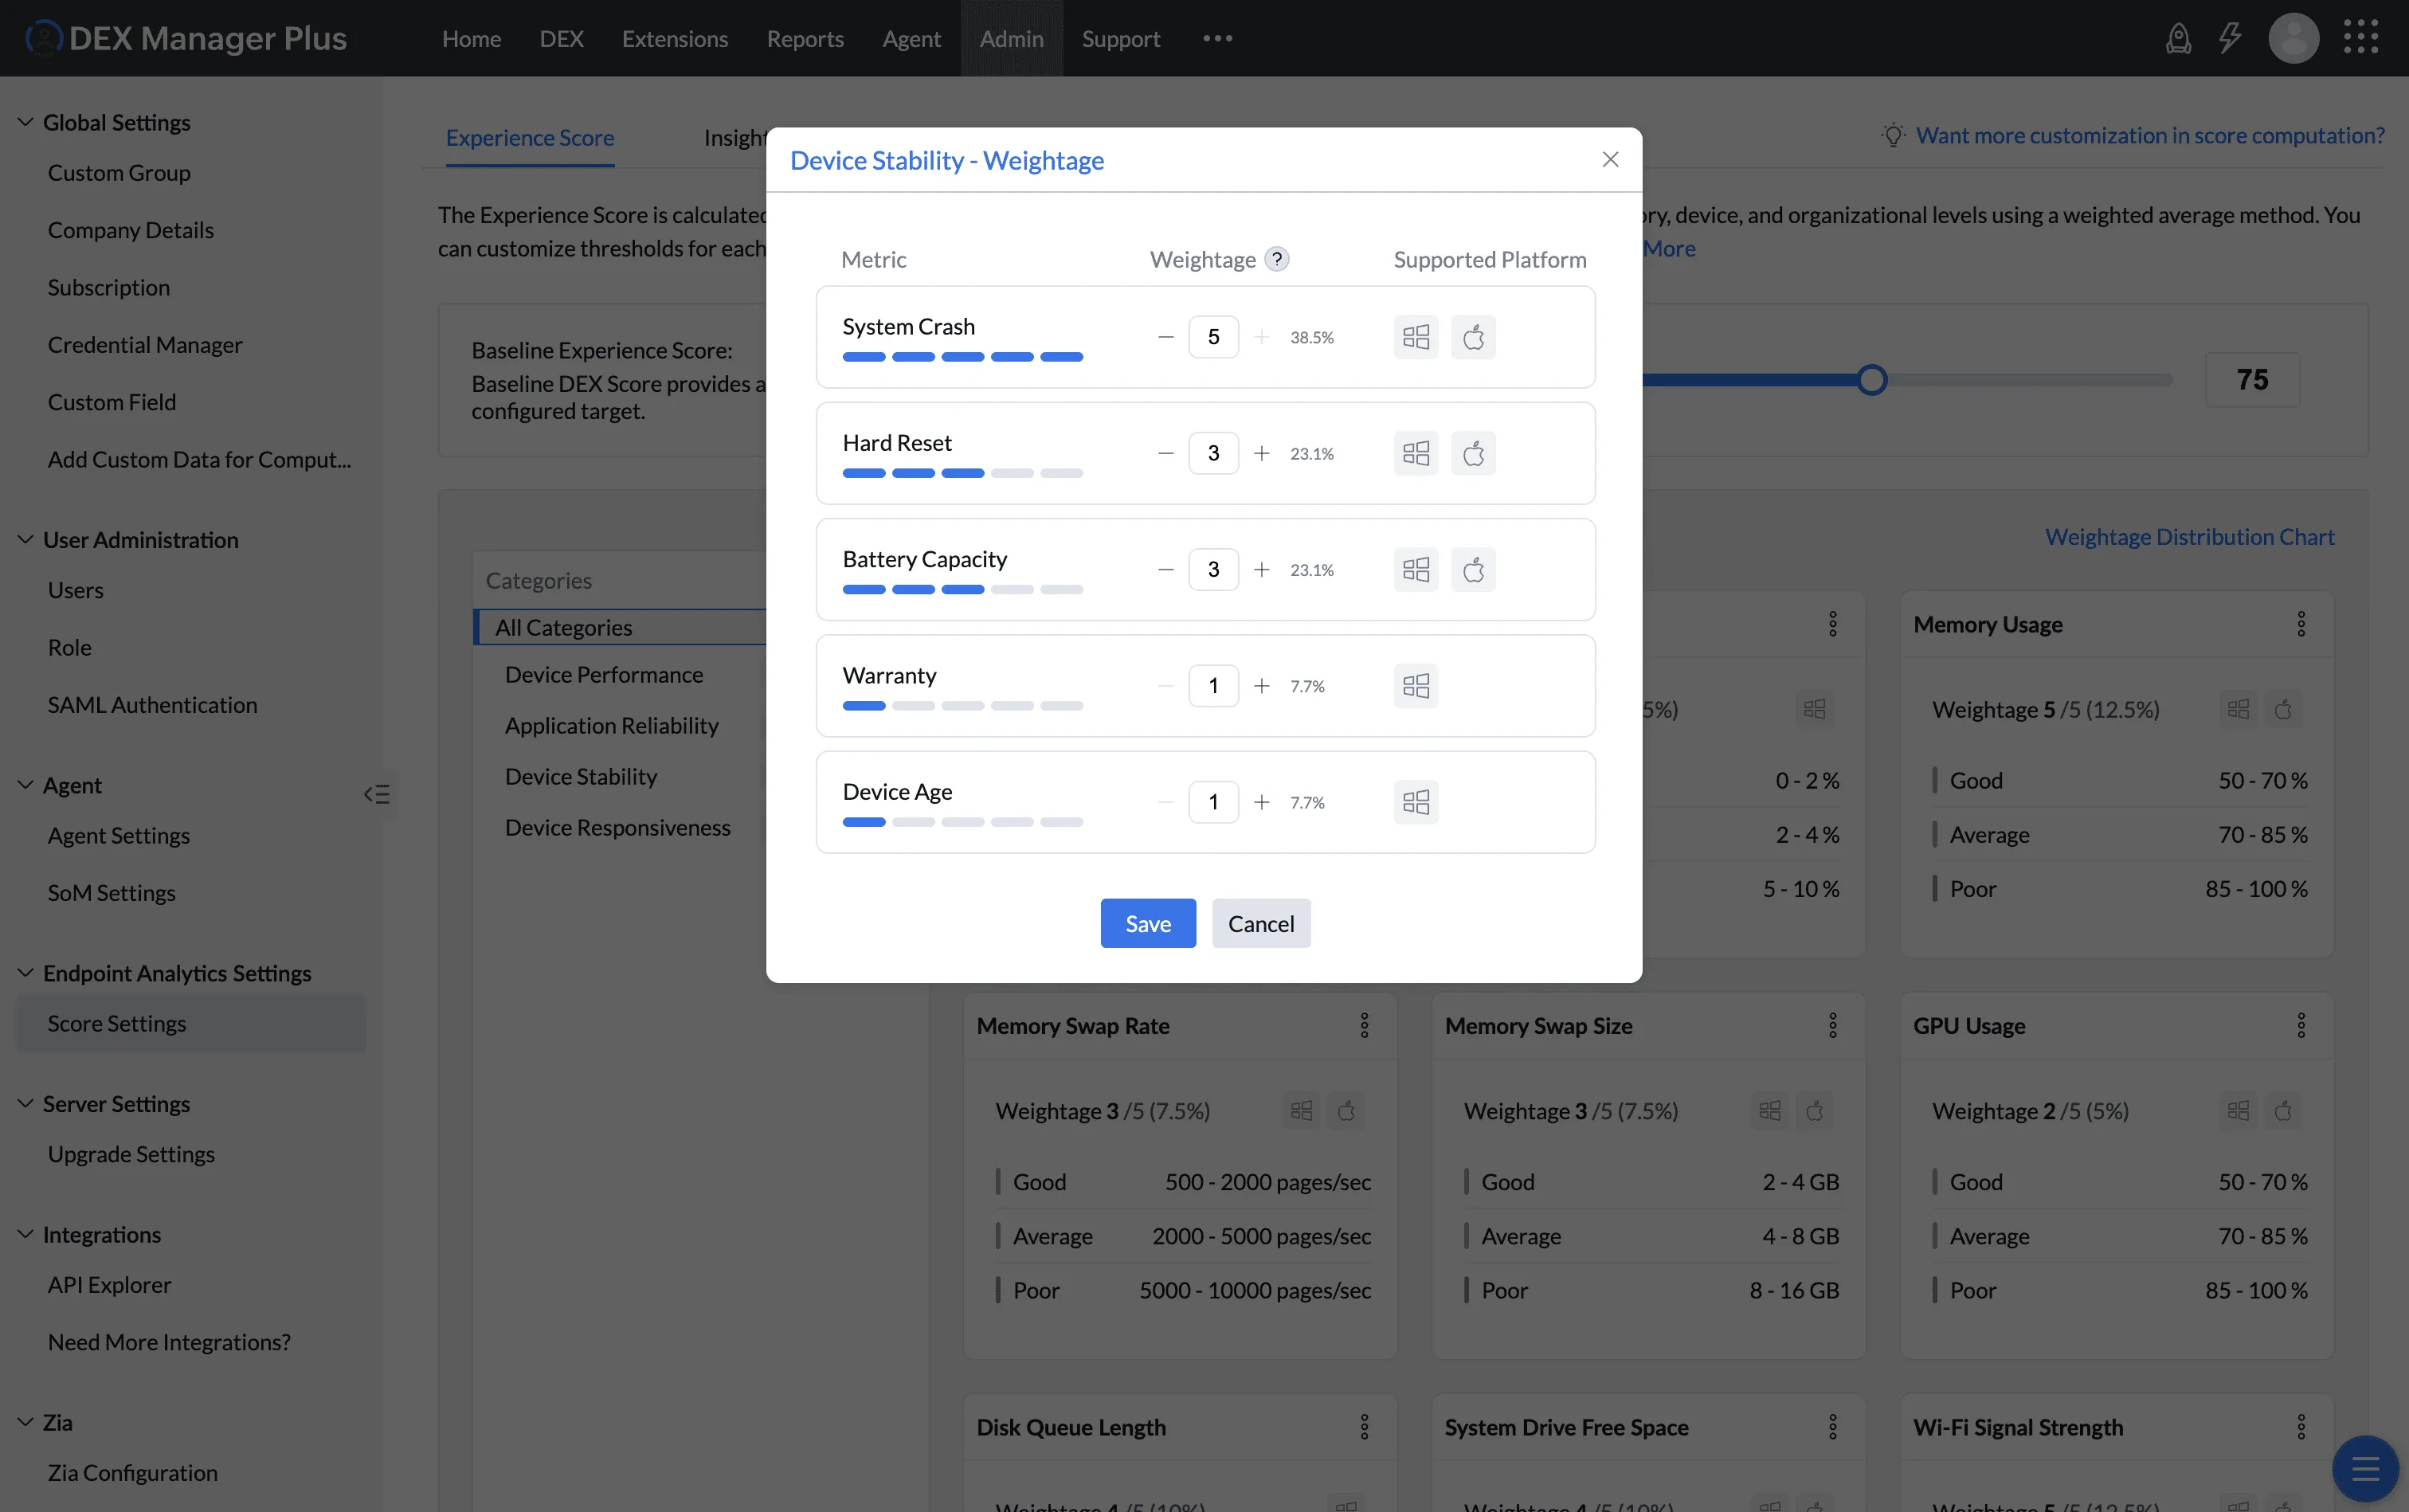Viewport: 2409px width, 1512px height.
Task: Click Want more customization in score computation link
Action: click(2150, 135)
